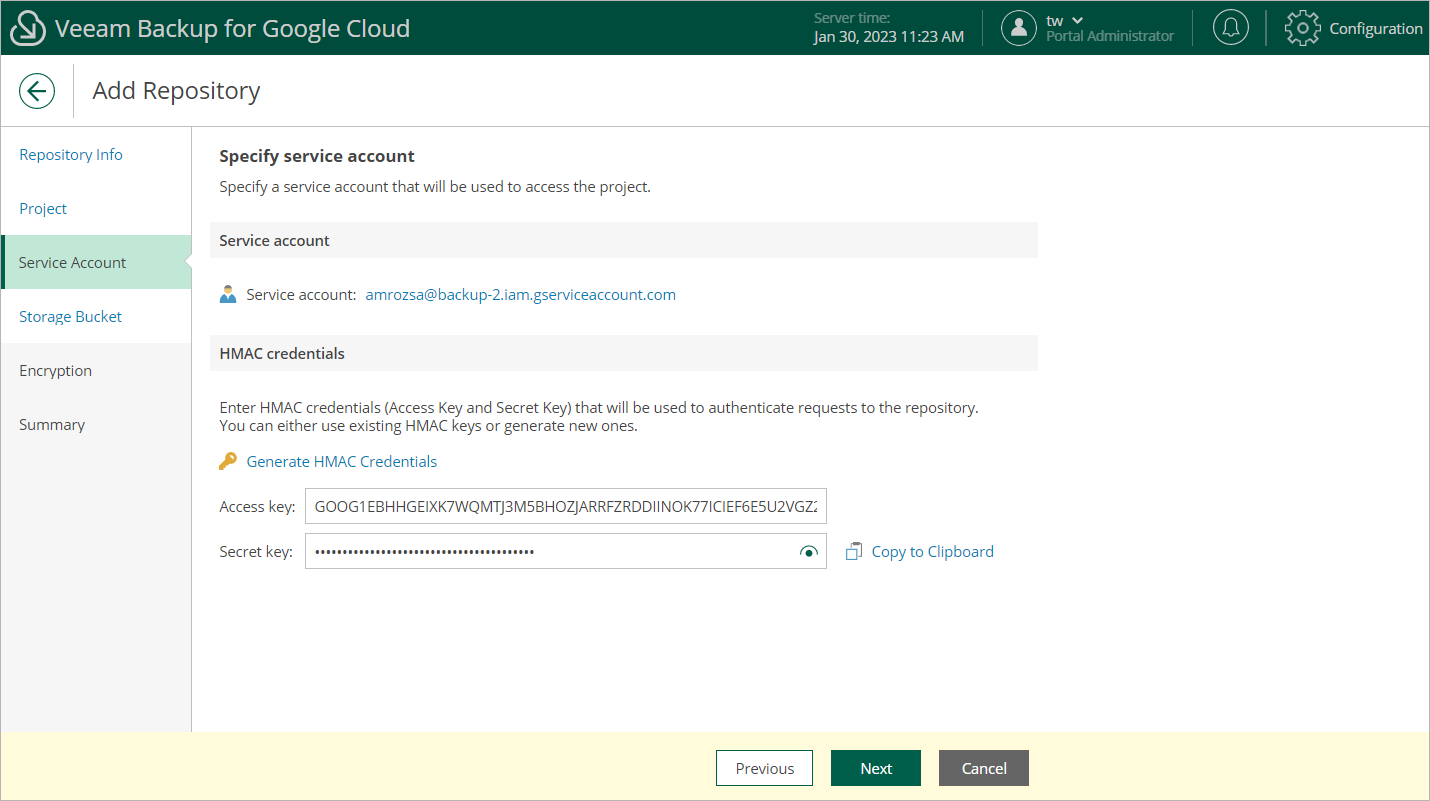Click the Previous button
The image size is (1430, 801).
(x=764, y=768)
